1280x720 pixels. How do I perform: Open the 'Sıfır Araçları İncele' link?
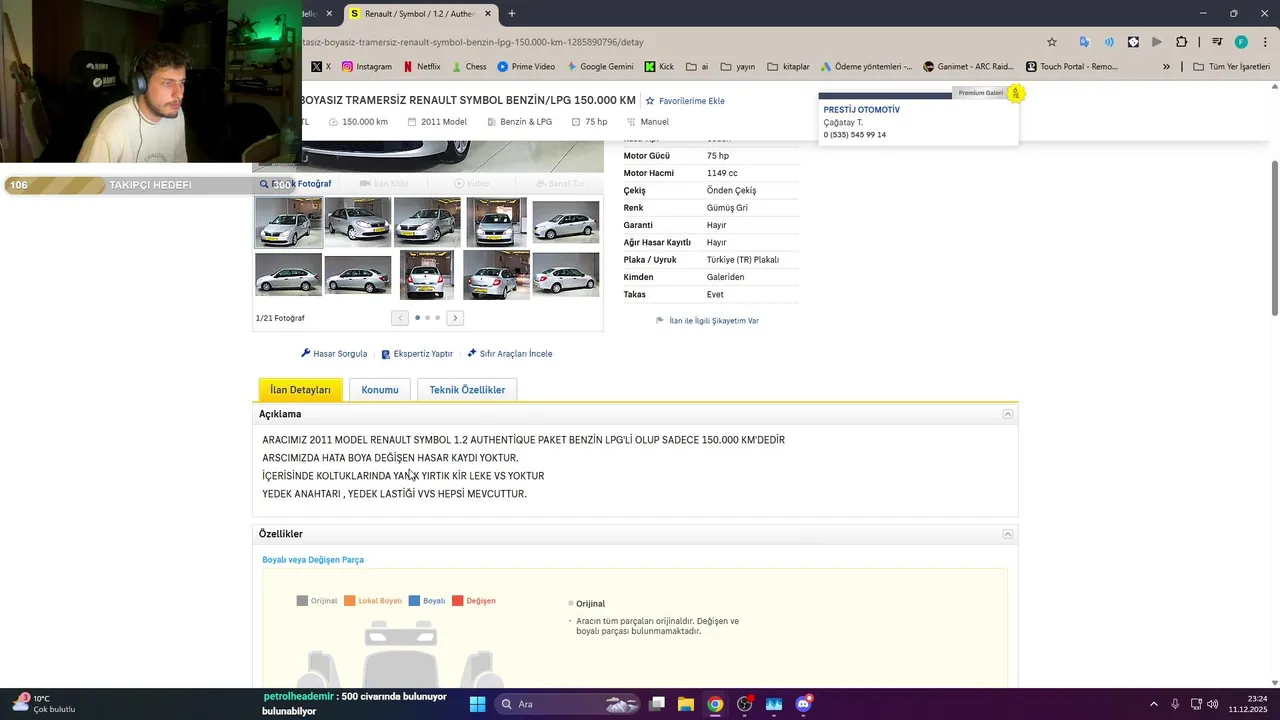click(x=510, y=354)
